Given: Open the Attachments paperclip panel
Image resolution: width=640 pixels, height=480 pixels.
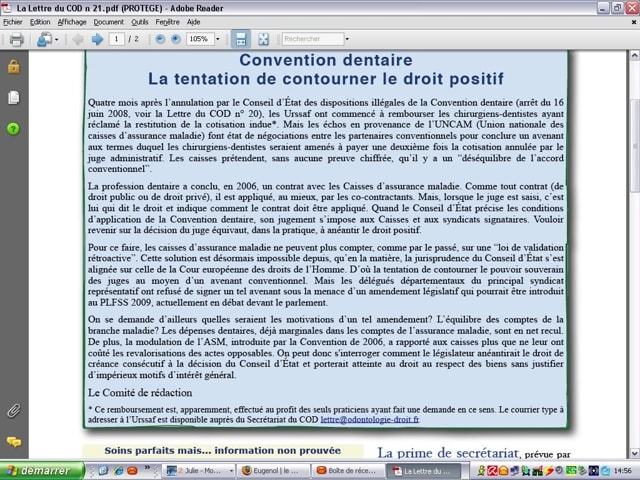Looking at the screenshot, I should tap(13, 410).
